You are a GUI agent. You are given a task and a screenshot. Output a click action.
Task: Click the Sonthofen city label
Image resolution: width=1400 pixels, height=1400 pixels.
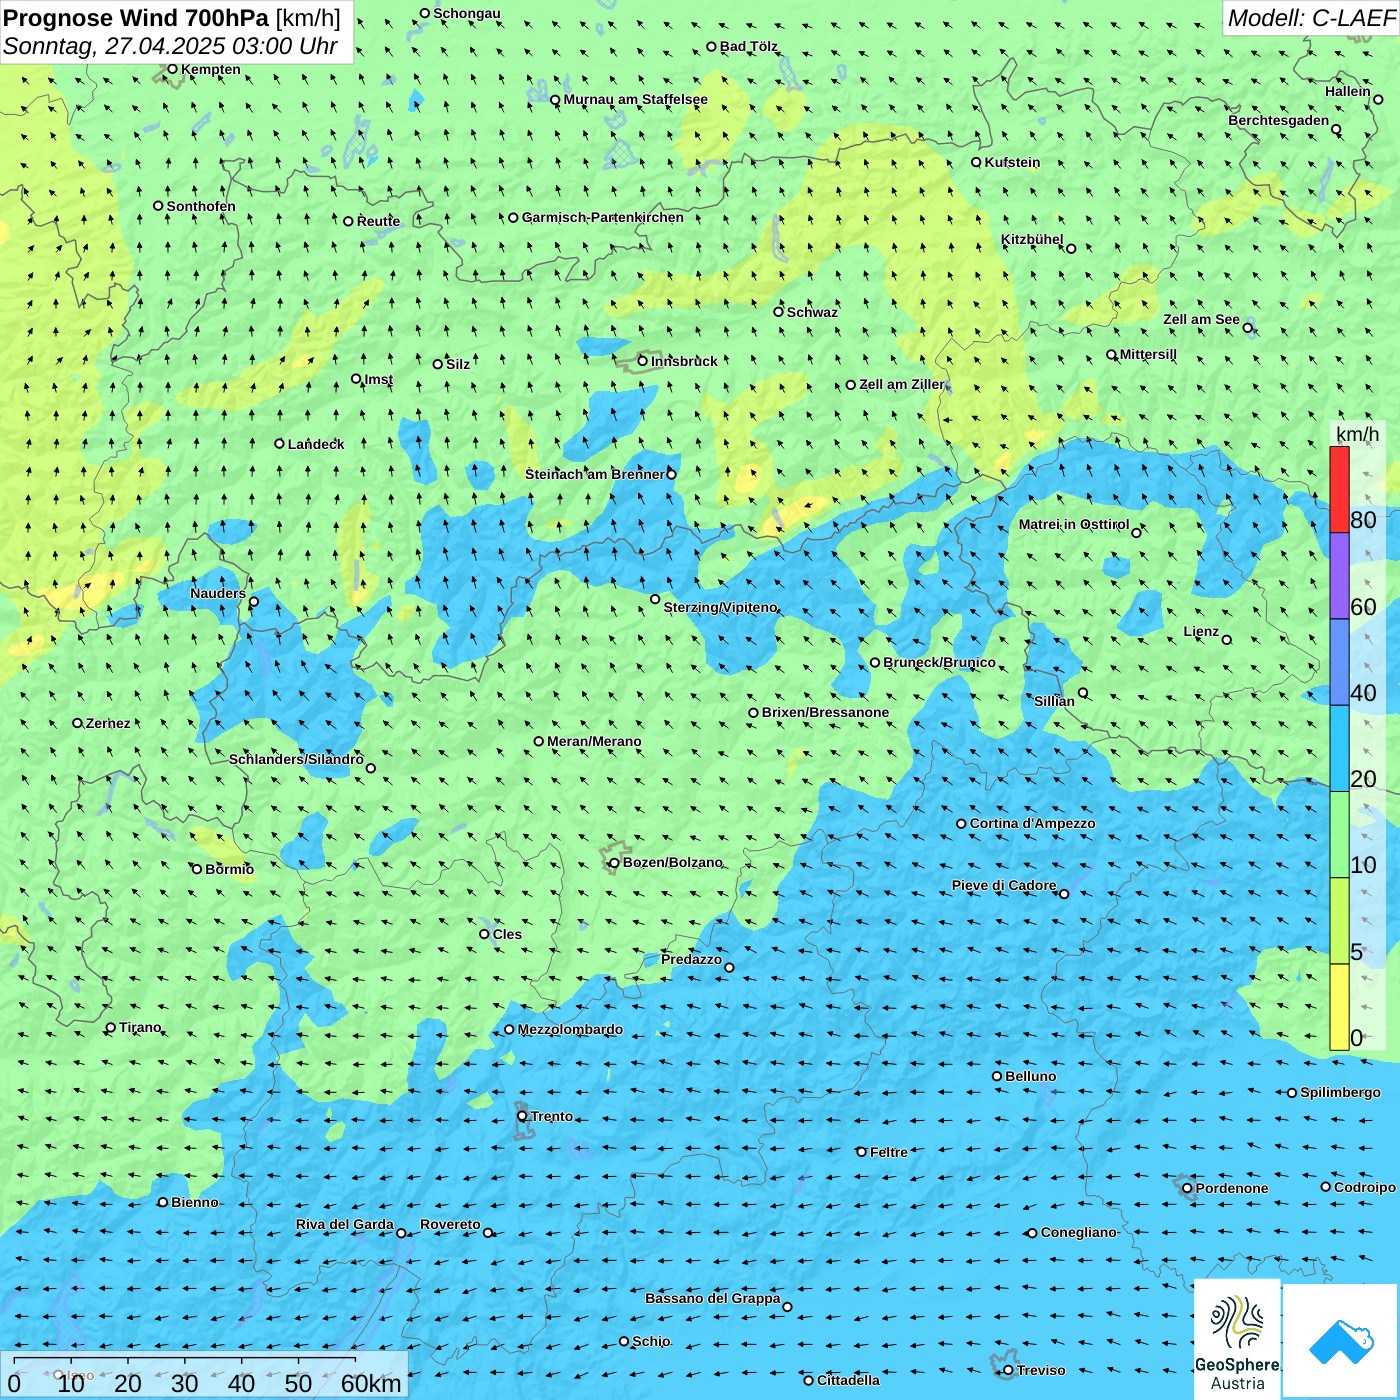point(201,206)
